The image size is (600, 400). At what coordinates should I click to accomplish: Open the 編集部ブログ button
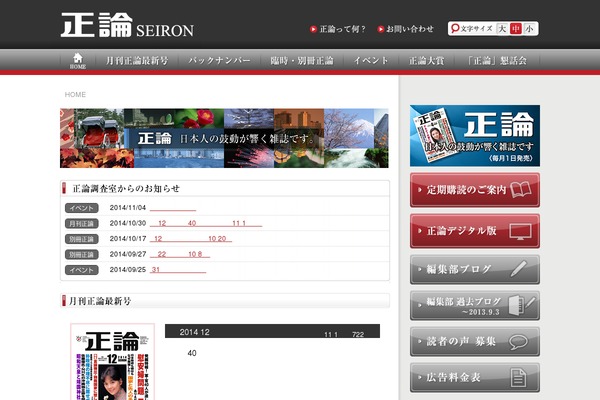(475, 269)
